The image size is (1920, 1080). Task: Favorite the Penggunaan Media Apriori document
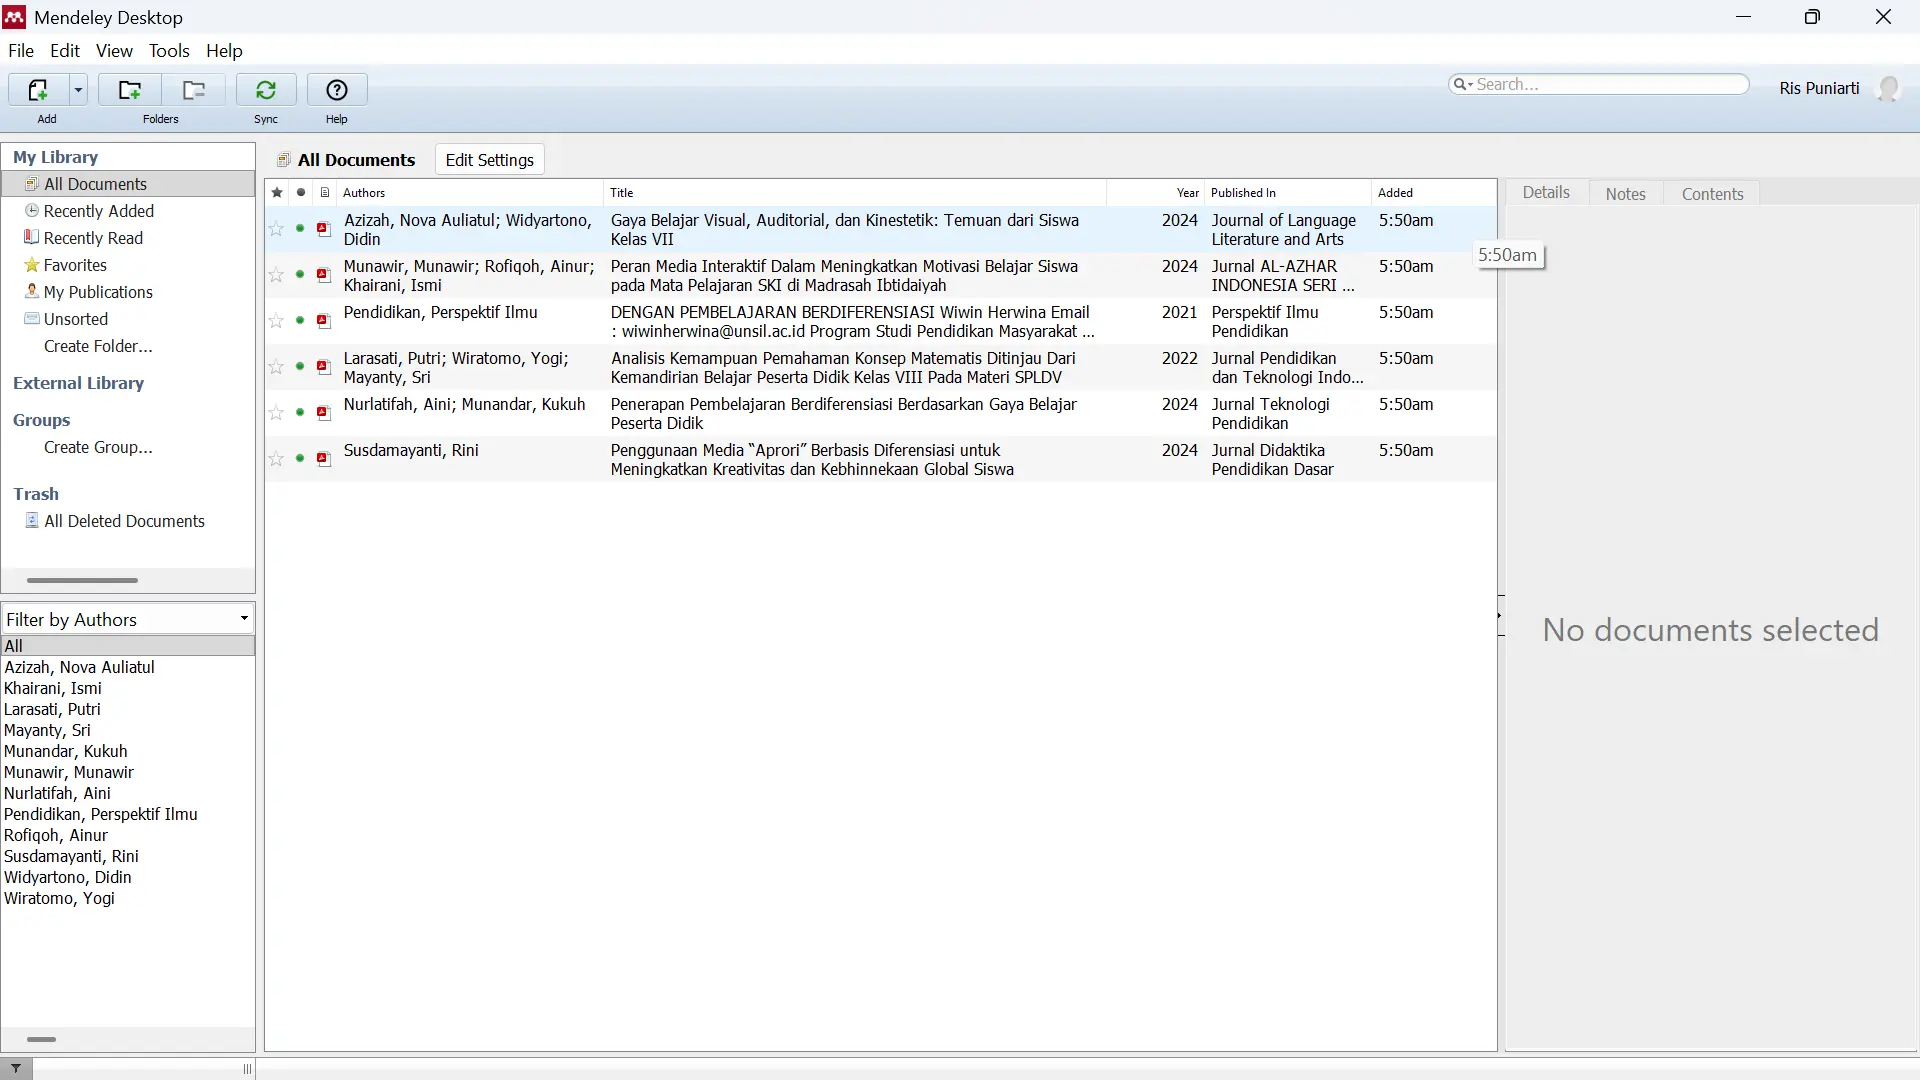tap(277, 459)
